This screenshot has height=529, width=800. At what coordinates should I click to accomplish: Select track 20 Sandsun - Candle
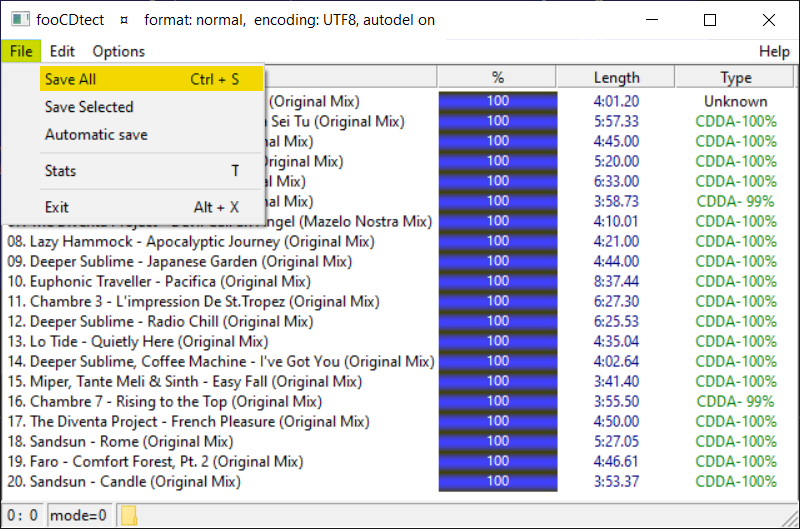(x=124, y=482)
